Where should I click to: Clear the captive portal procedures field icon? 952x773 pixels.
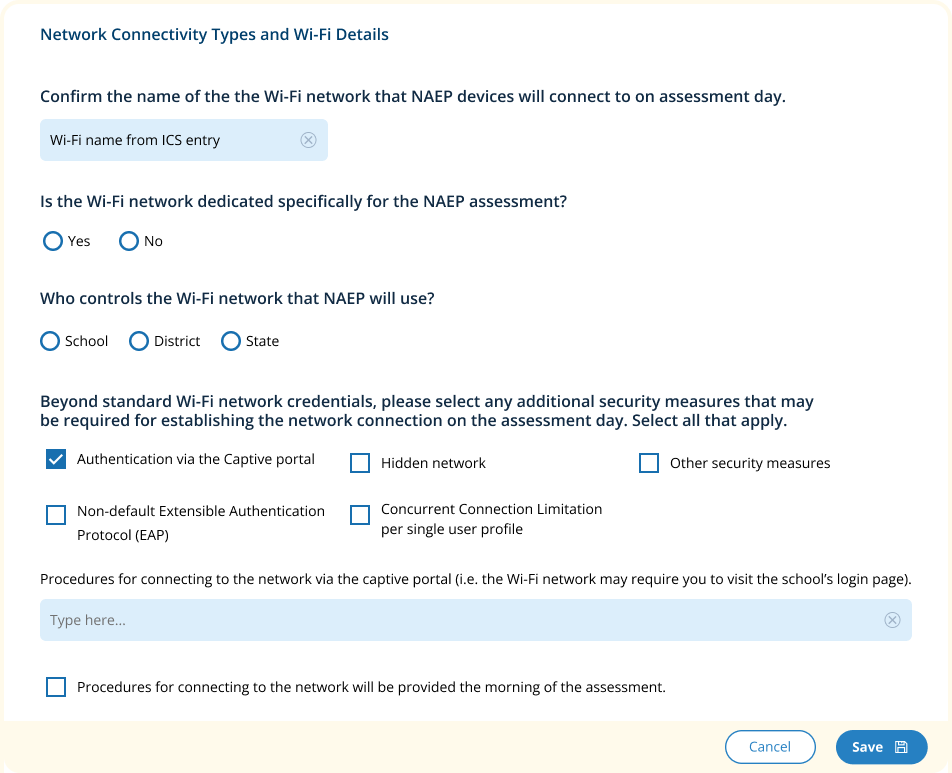(x=892, y=620)
